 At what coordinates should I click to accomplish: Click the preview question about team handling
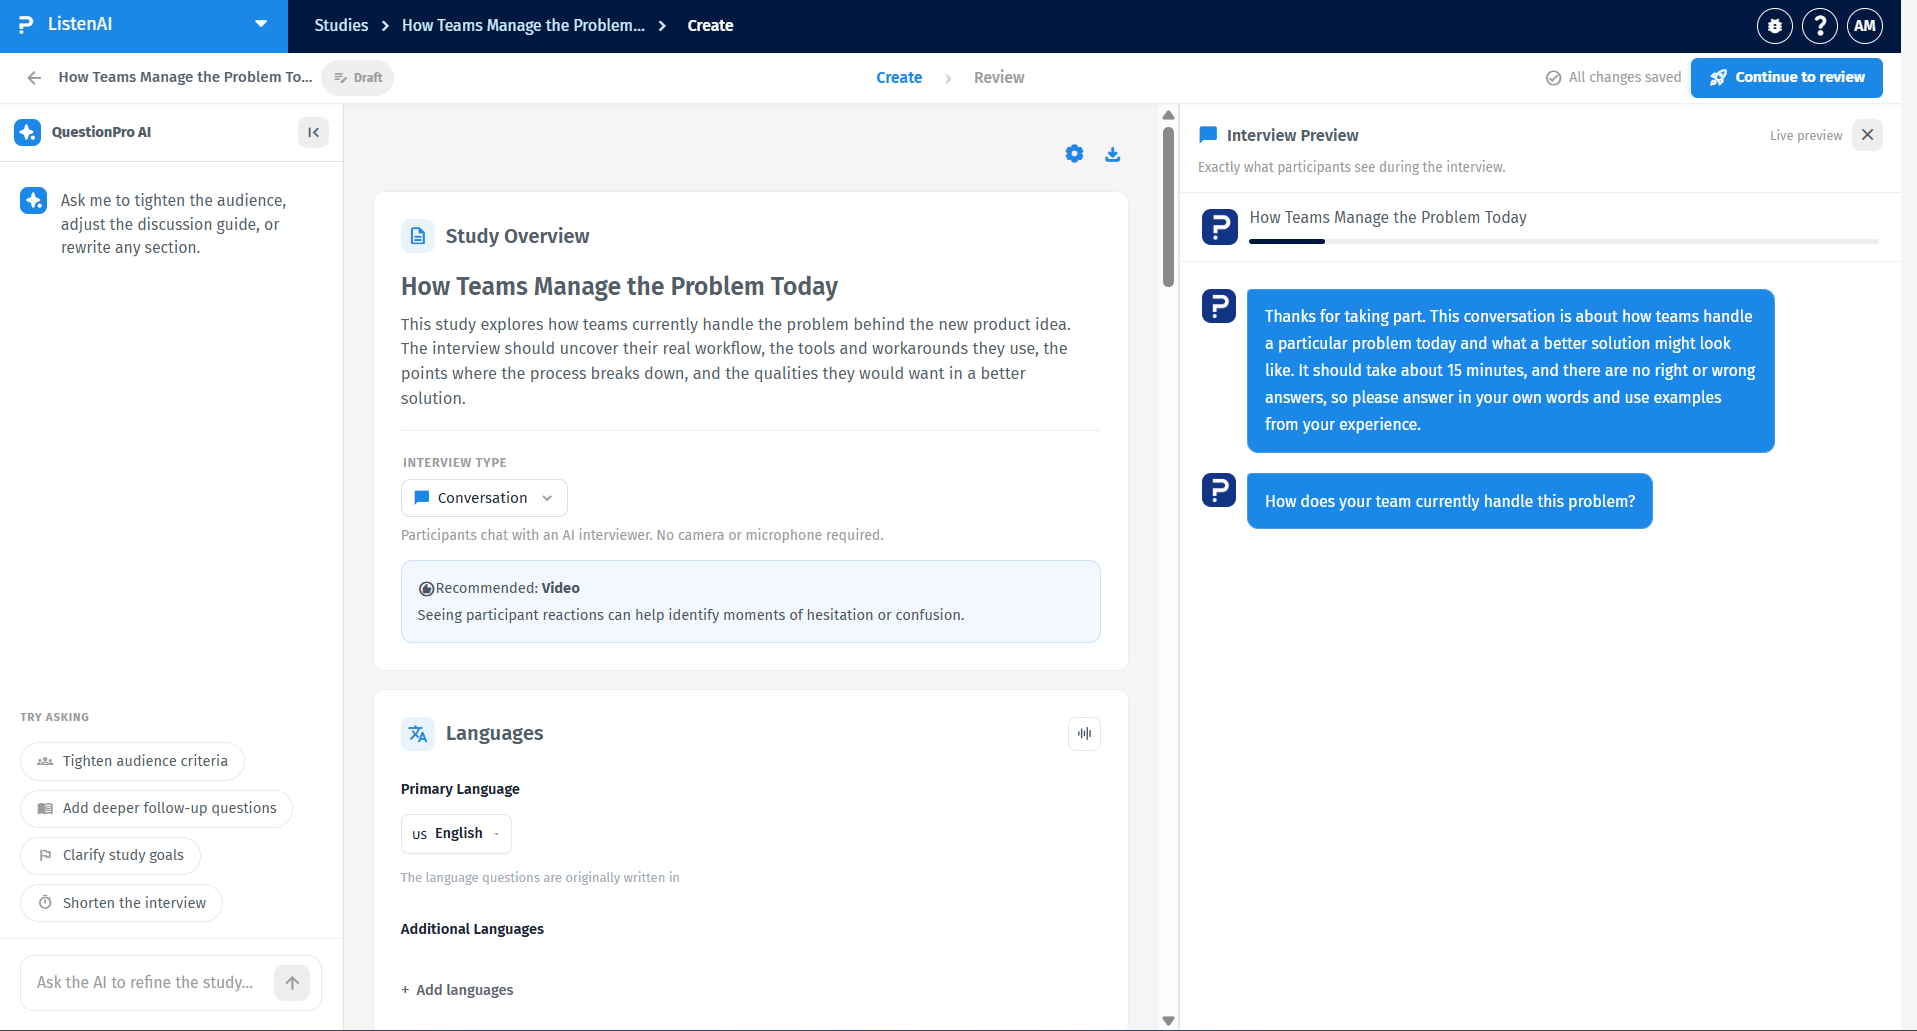click(1449, 501)
